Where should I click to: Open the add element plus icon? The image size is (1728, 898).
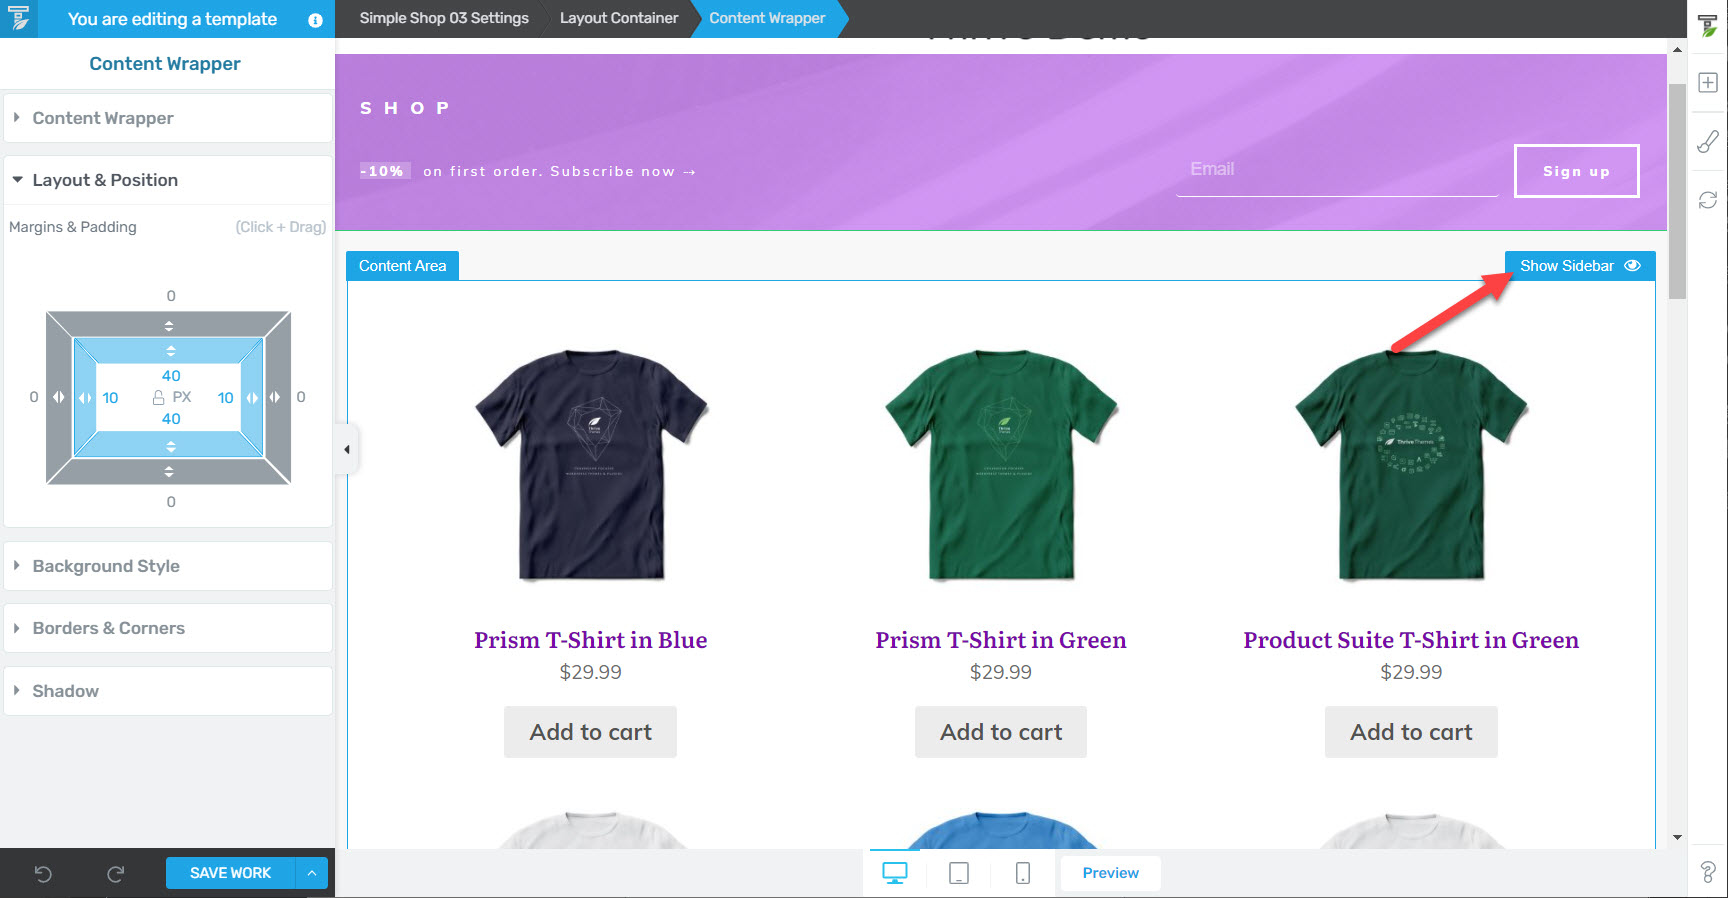tap(1708, 83)
